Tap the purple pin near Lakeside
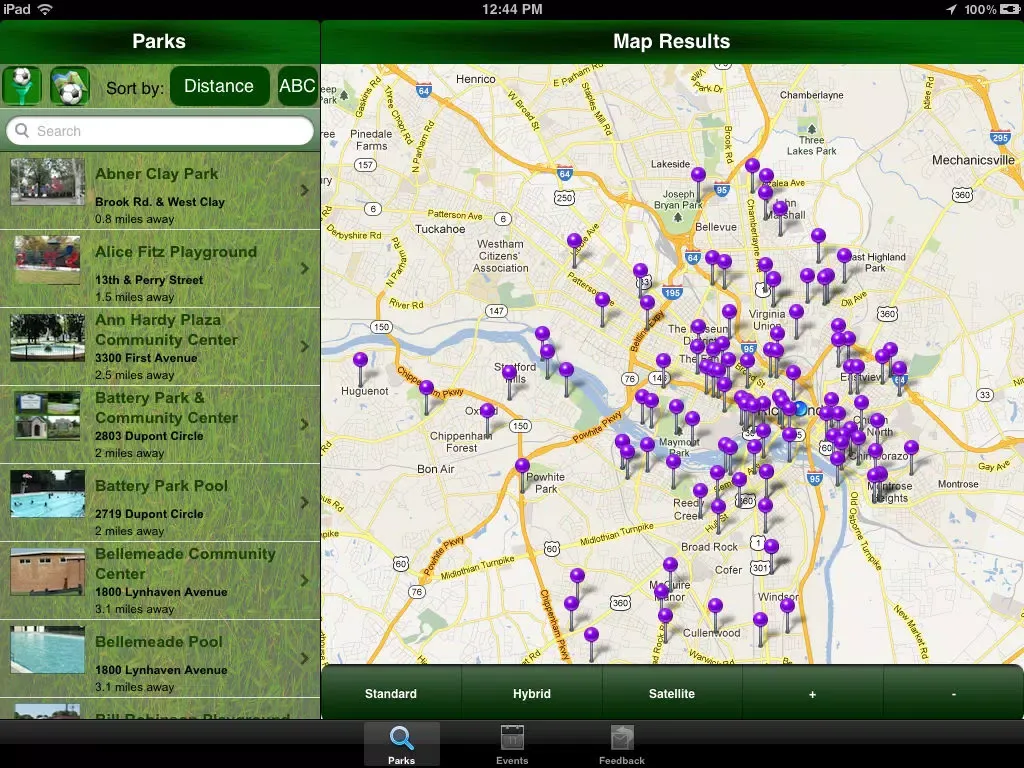1024x768 pixels. (698, 174)
